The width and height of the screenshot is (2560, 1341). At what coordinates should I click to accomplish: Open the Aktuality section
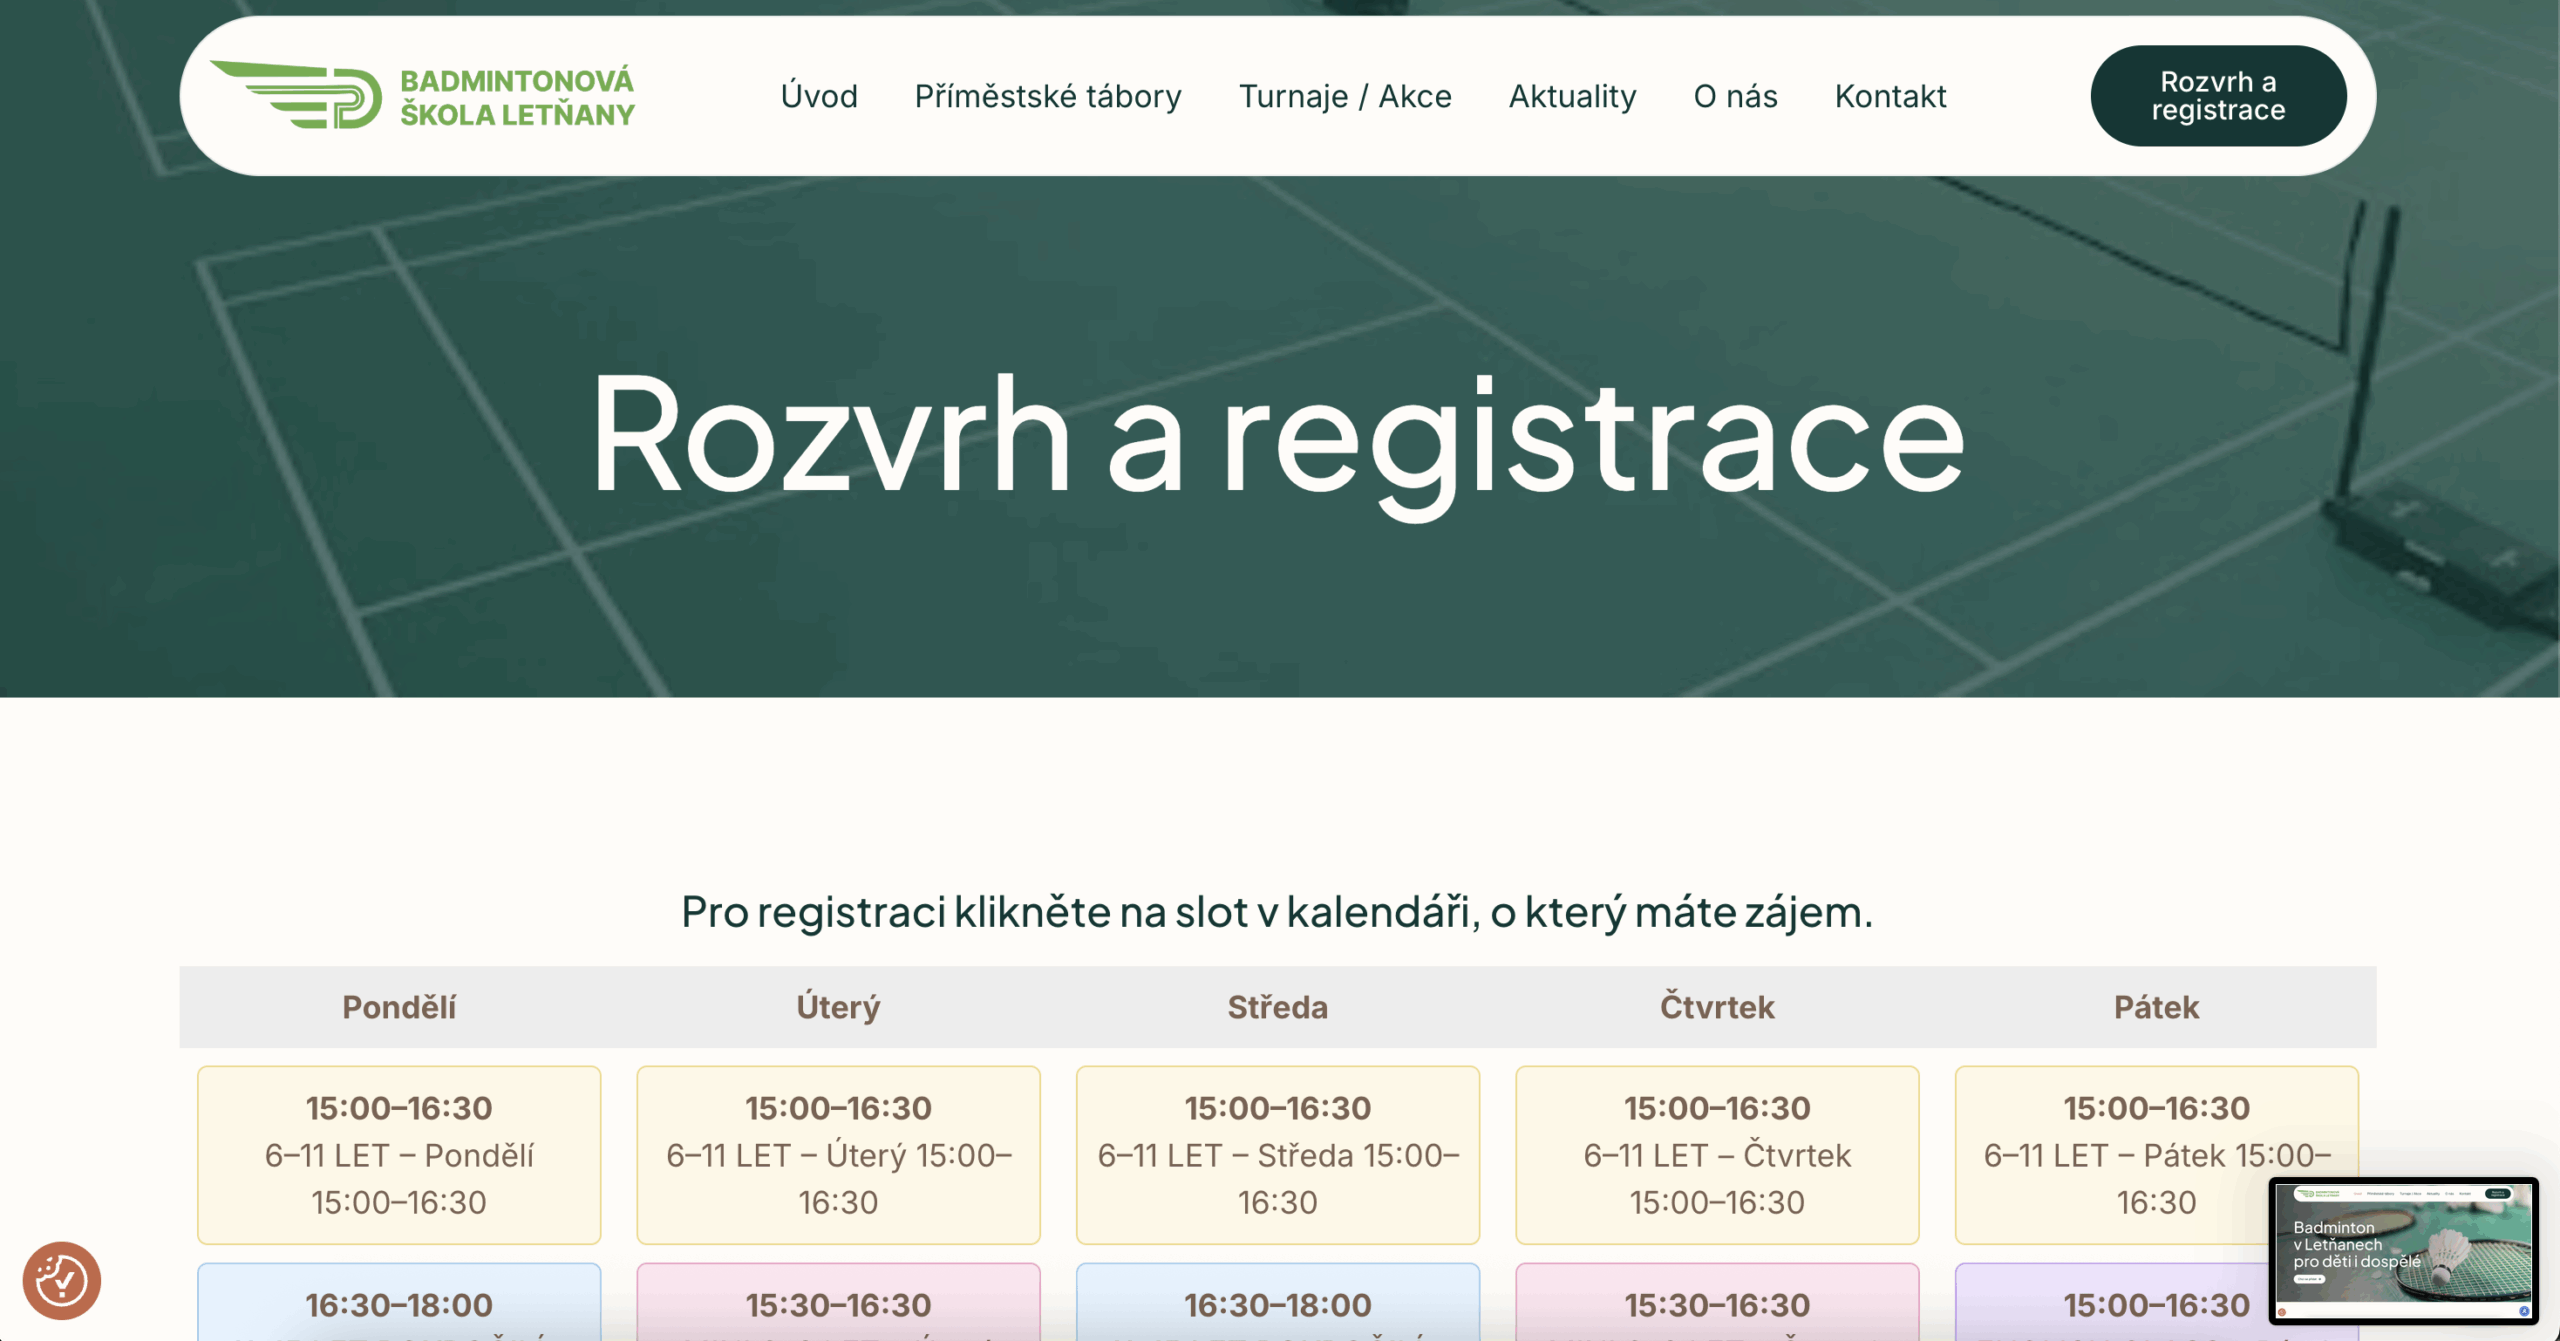tap(1572, 96)
